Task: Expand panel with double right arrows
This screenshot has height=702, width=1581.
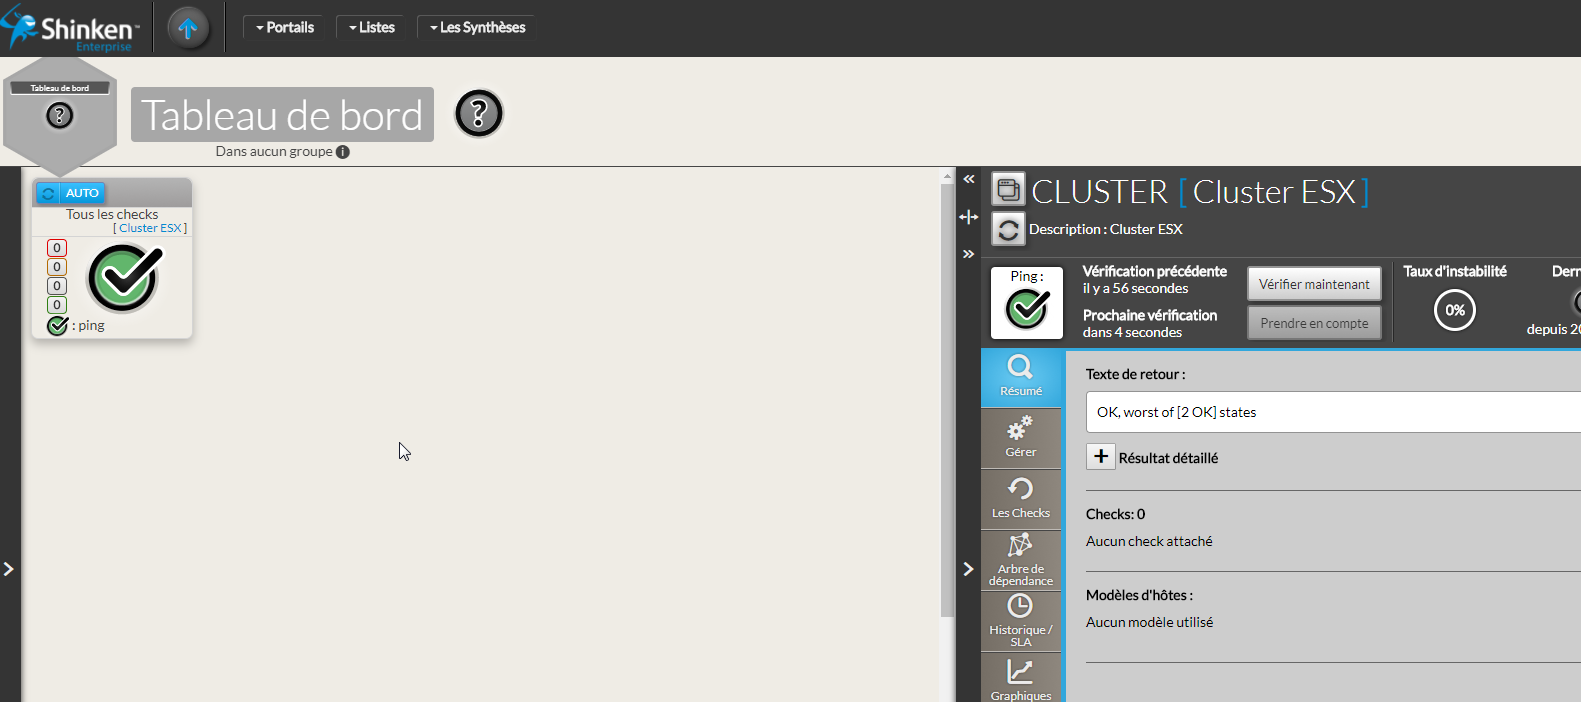Action: [968, 254]
